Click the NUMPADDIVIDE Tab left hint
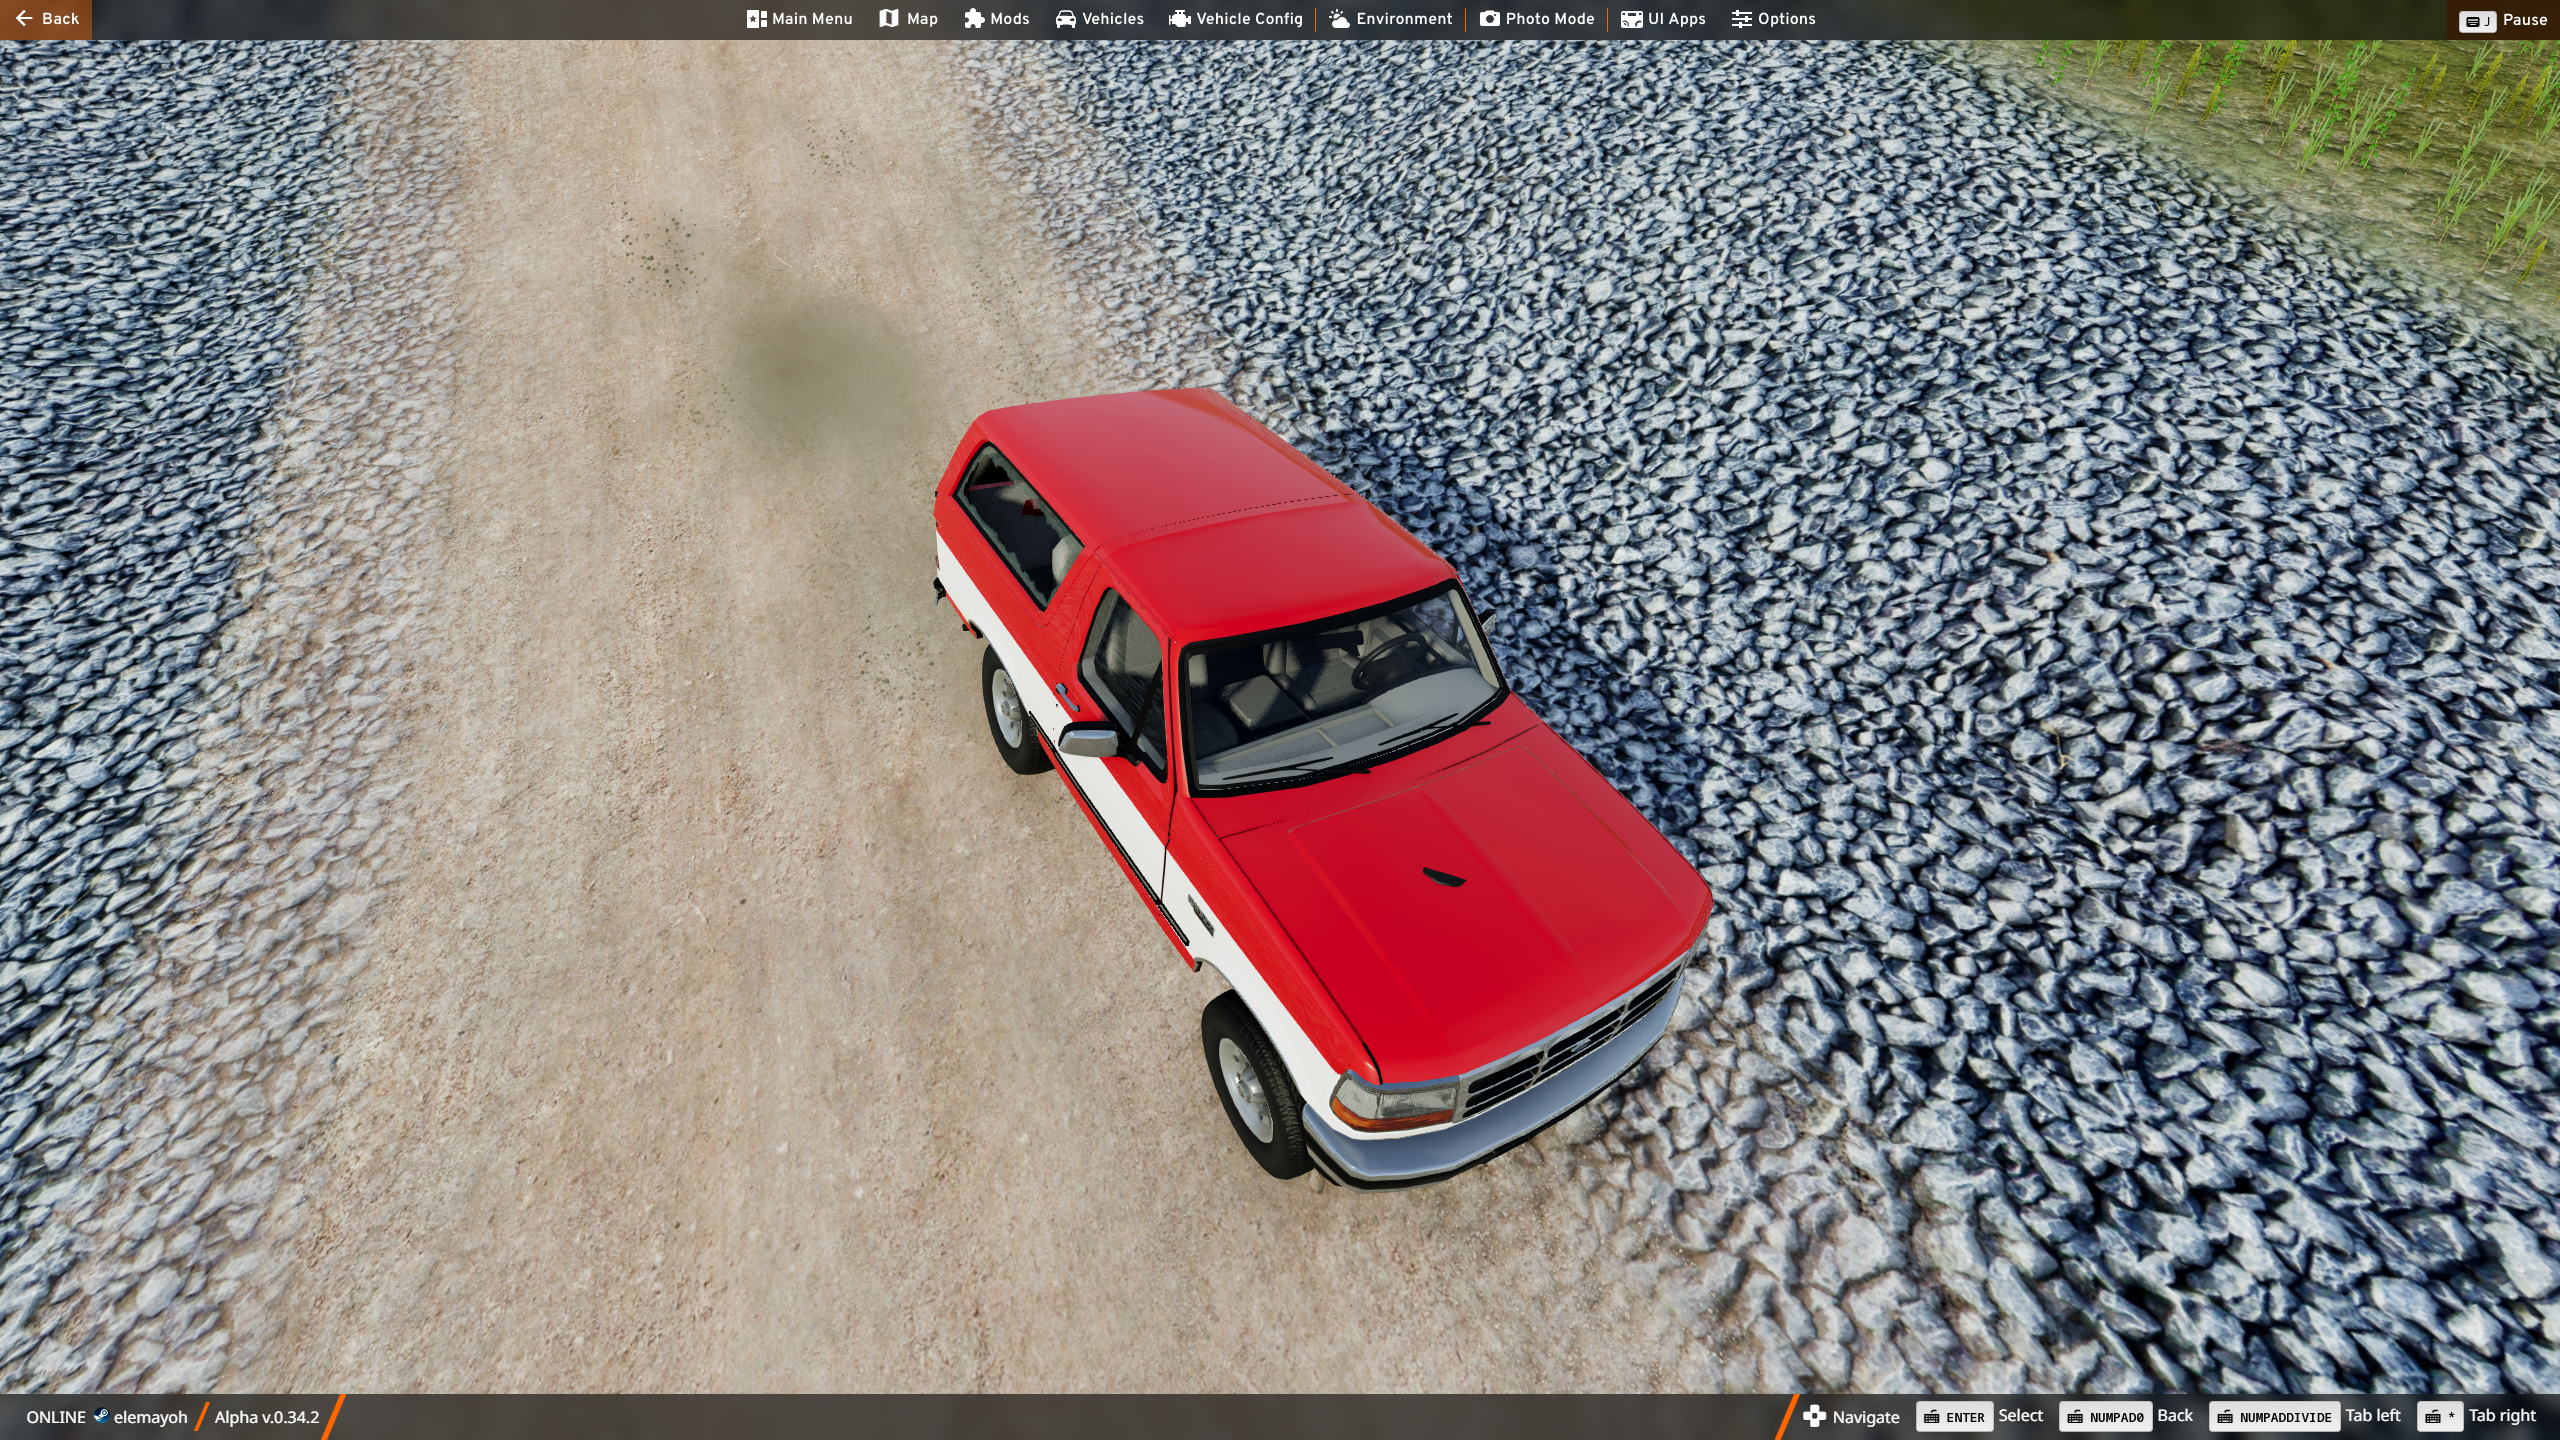Screen dimensions: 2560x1440 pos(2274,1416)
